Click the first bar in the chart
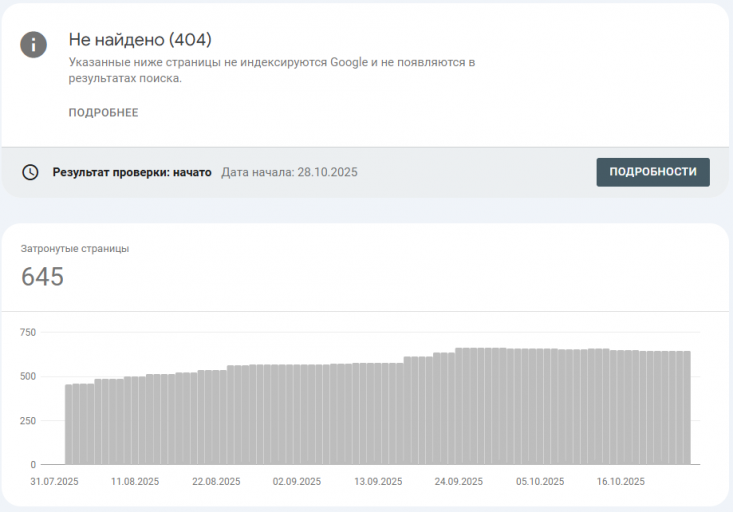This screenshot has height=512, width=733. point(69,425)
